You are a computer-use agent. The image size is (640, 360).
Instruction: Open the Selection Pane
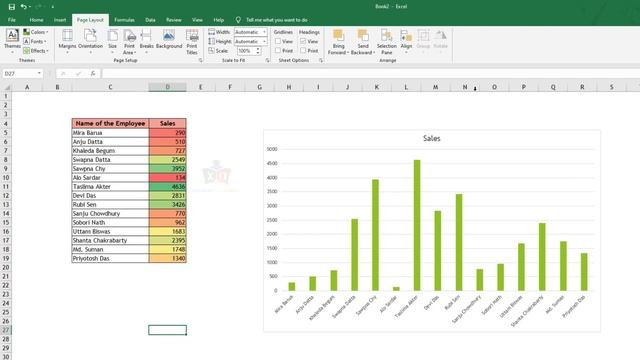[x=387, y=42]
